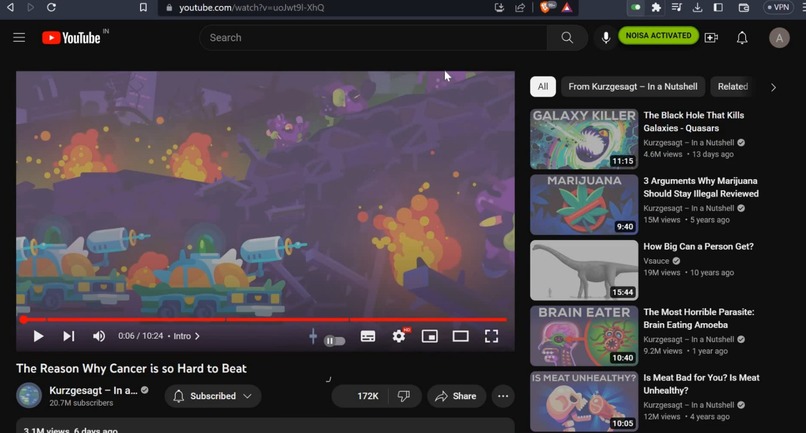Open Kurzgesagt – In a... channel name
The image size is (806, 433).
tap(93, 390)
